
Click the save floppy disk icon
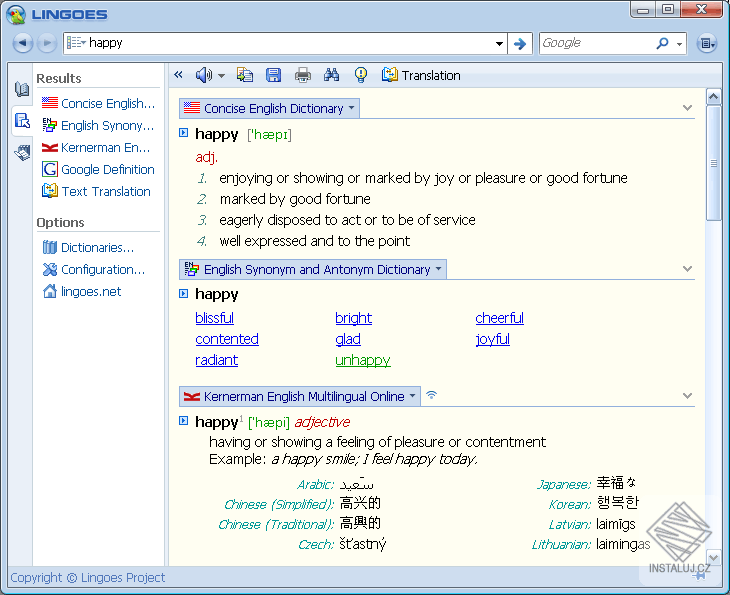[x=273, y=75]
